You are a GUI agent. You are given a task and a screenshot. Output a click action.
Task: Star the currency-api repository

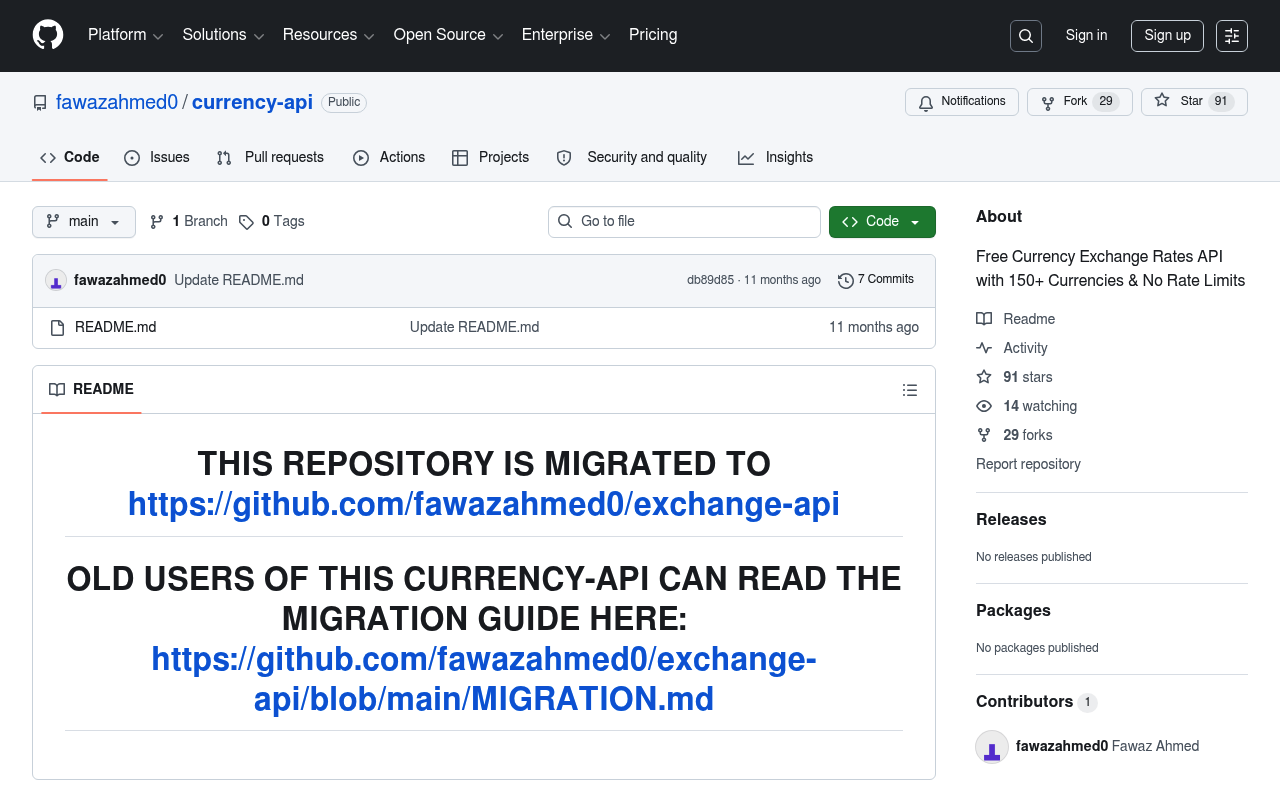[1194, 102]
